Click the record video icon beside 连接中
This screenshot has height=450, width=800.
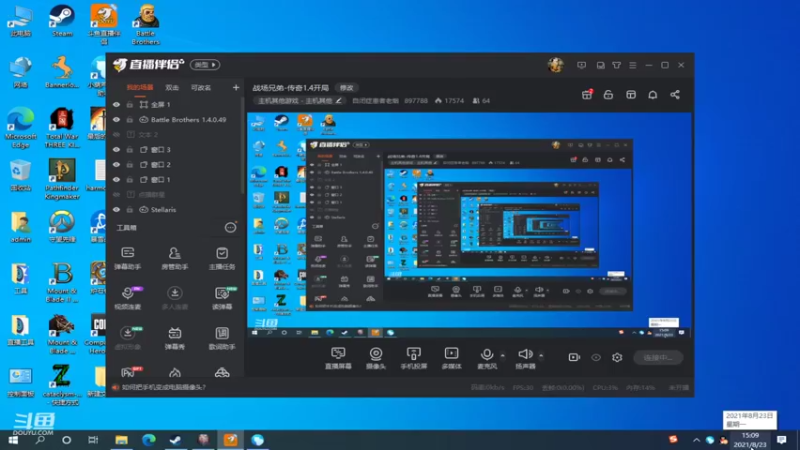(x=574, y=357)
